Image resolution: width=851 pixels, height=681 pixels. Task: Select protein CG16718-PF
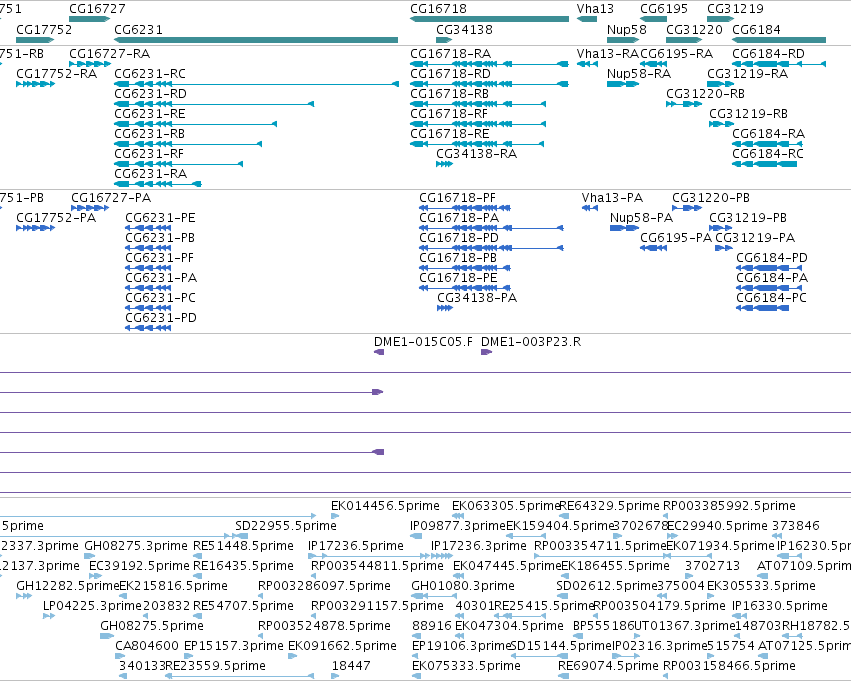465,208
